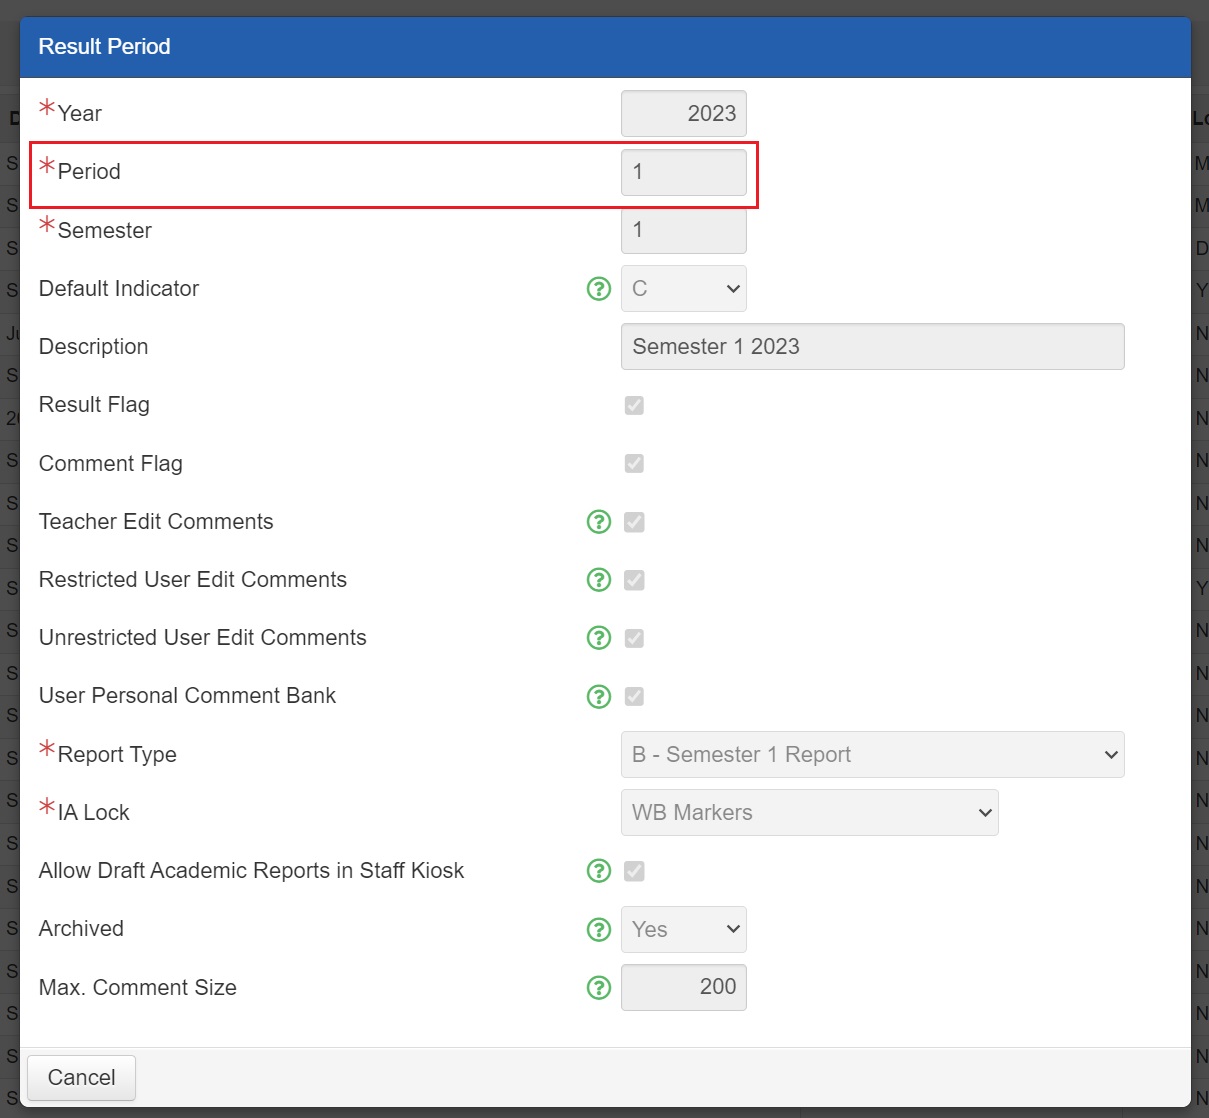The height and width of the screenshot is (1118, 1209).
Task: Click the Year input field
Action: 683,114
